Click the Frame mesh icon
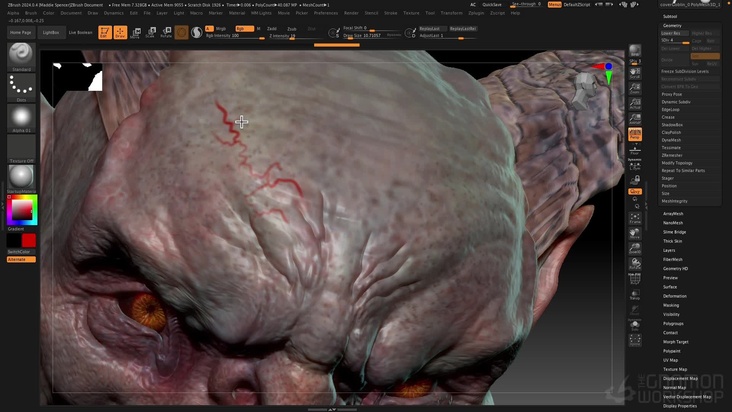Image resolution: width=732 pixels, height=412 pixels. [x=635, y=217]
